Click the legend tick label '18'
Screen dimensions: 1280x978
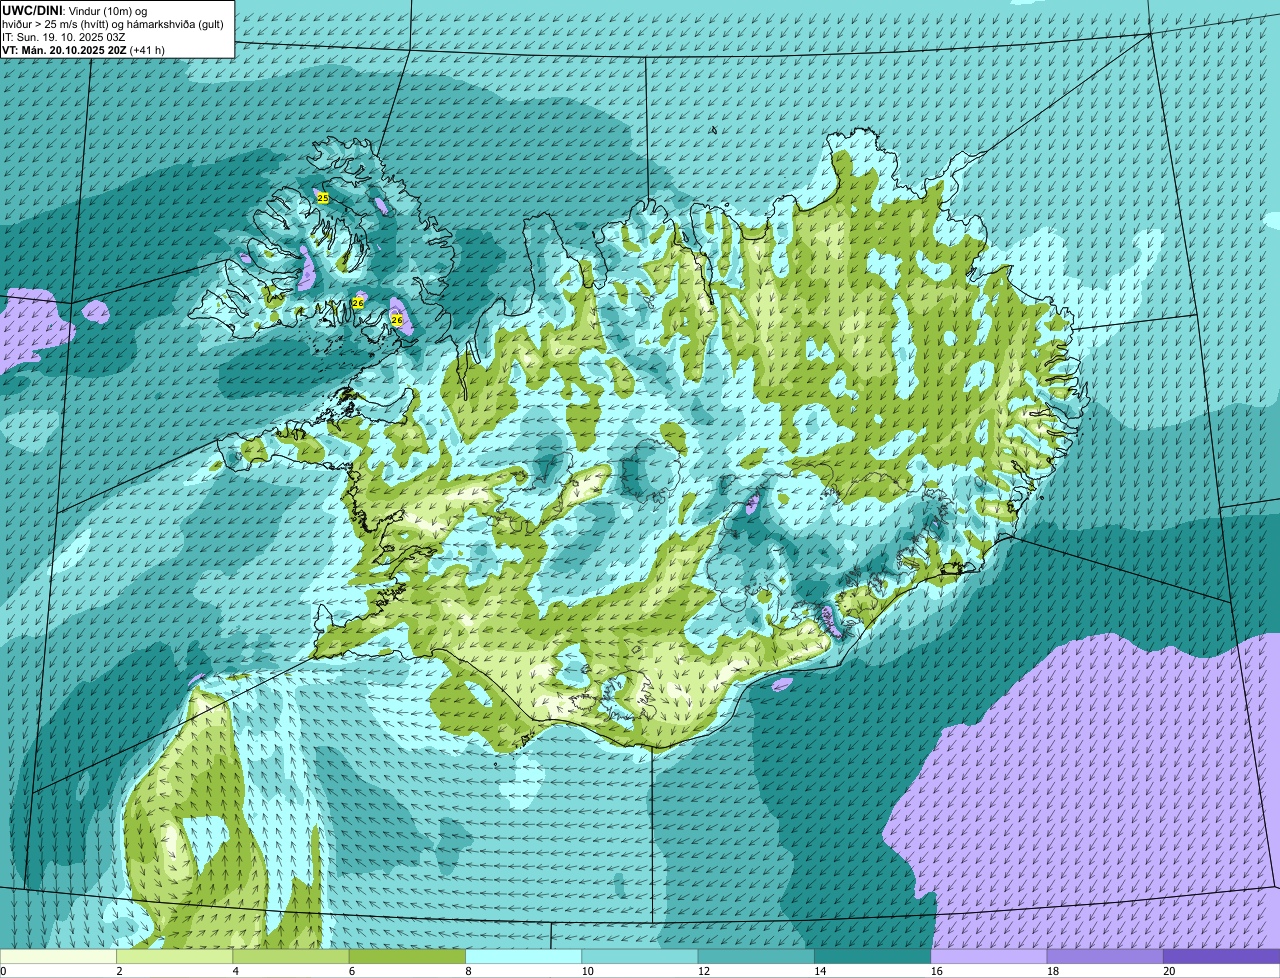click(x=1052, y=971)
